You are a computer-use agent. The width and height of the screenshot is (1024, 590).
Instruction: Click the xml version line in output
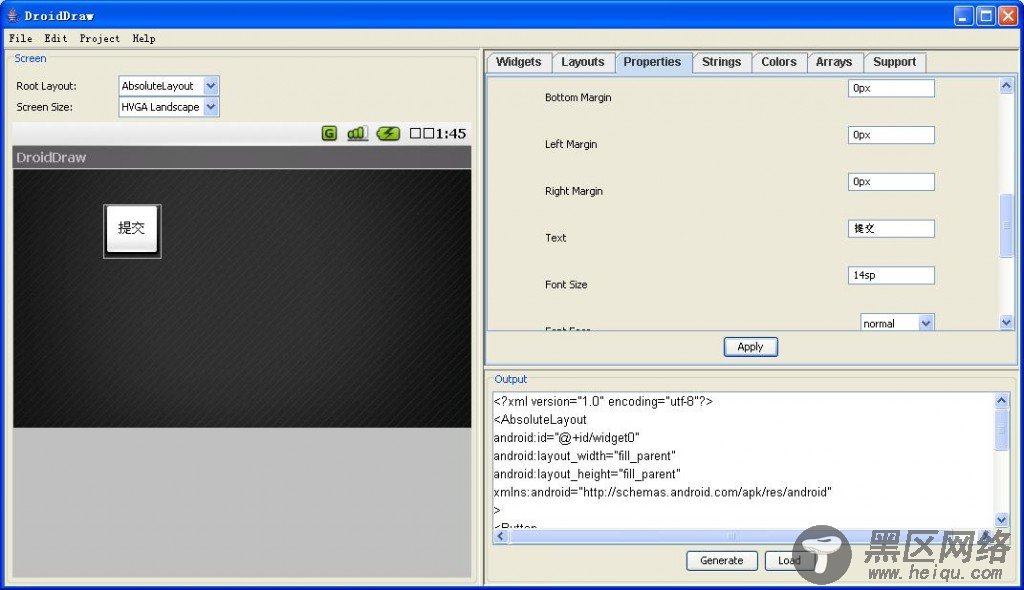(603, 401)
